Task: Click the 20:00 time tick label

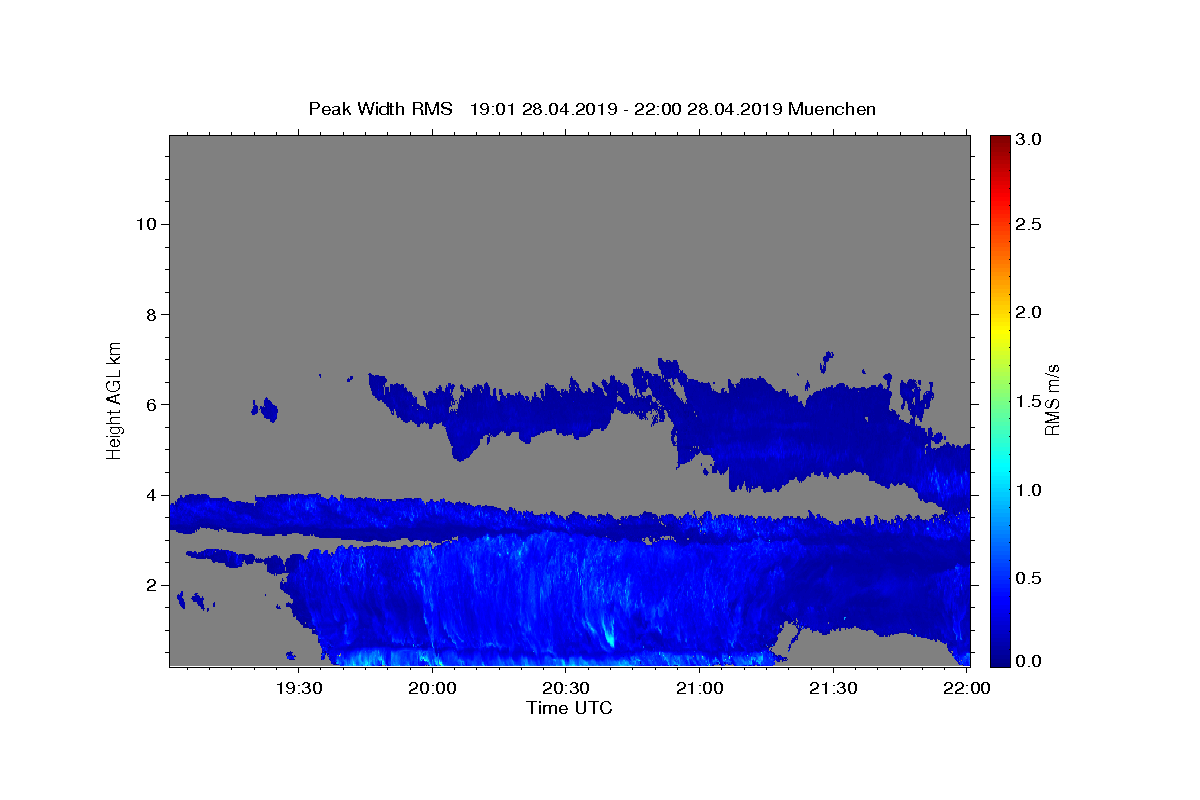Action: pos(433,688)
